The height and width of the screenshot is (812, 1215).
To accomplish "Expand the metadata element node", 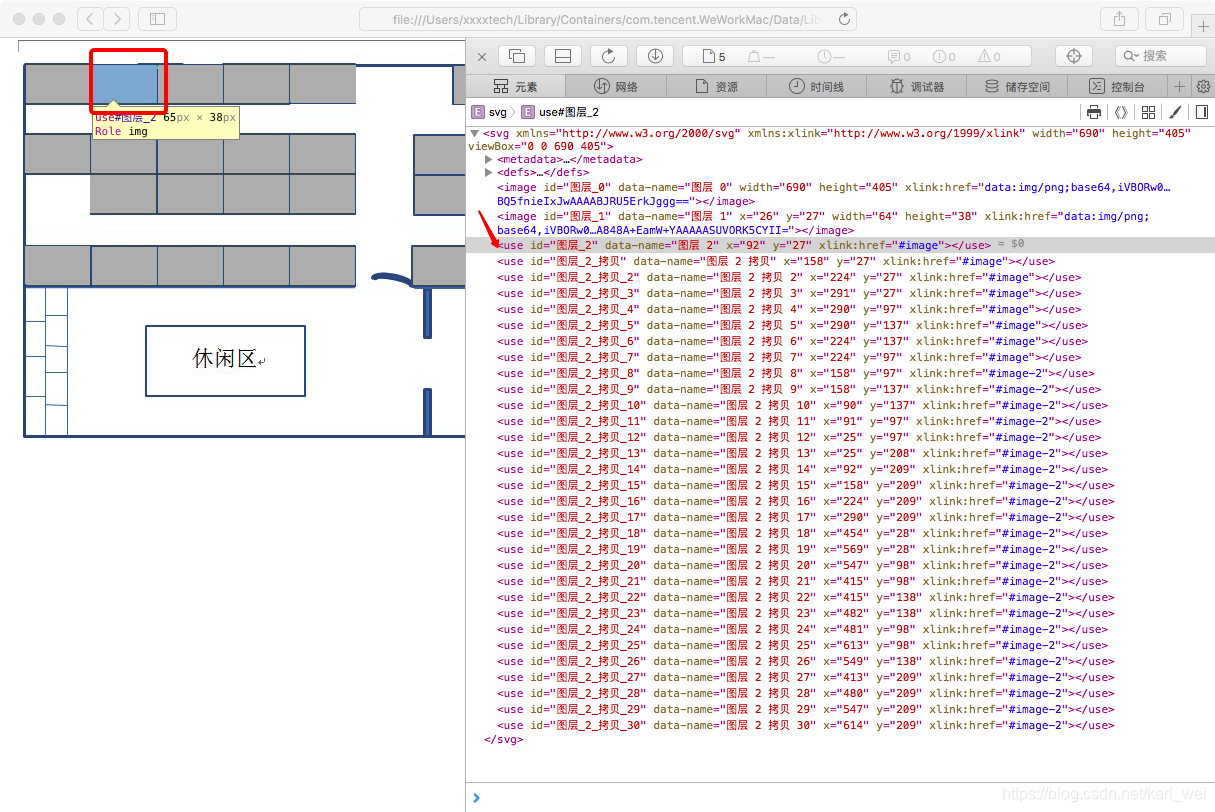I will 488,159.
